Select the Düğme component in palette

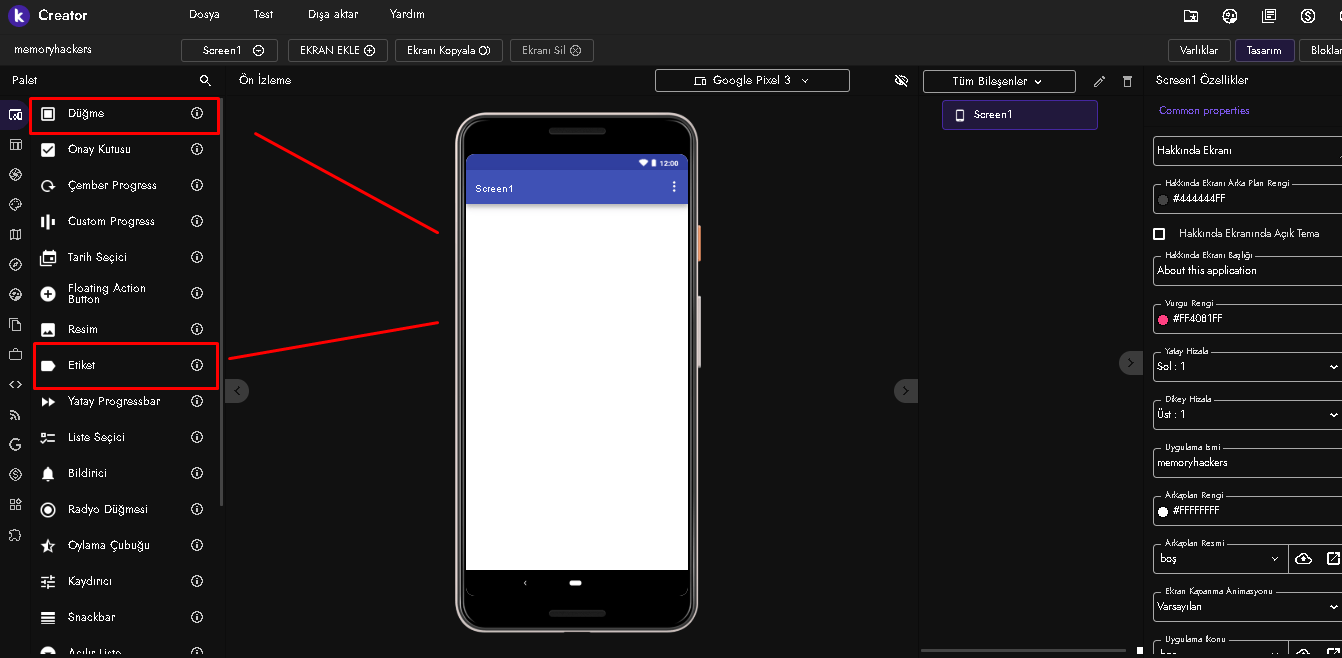(124, 114)
